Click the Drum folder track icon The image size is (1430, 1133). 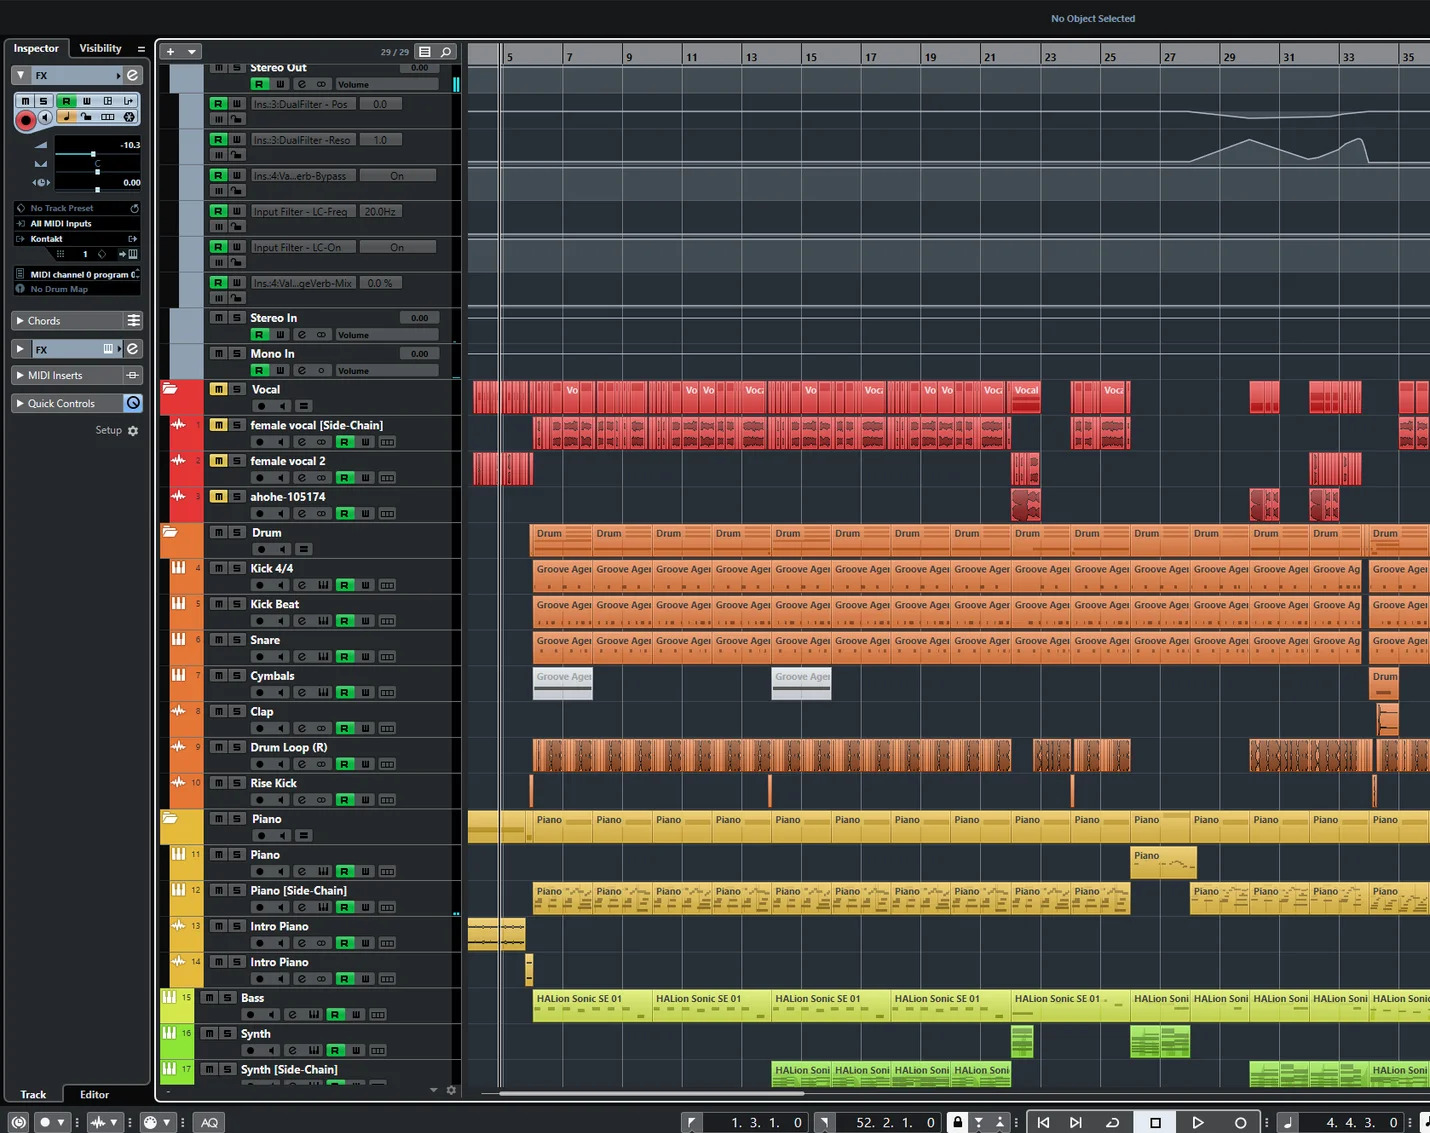[171, 532]
